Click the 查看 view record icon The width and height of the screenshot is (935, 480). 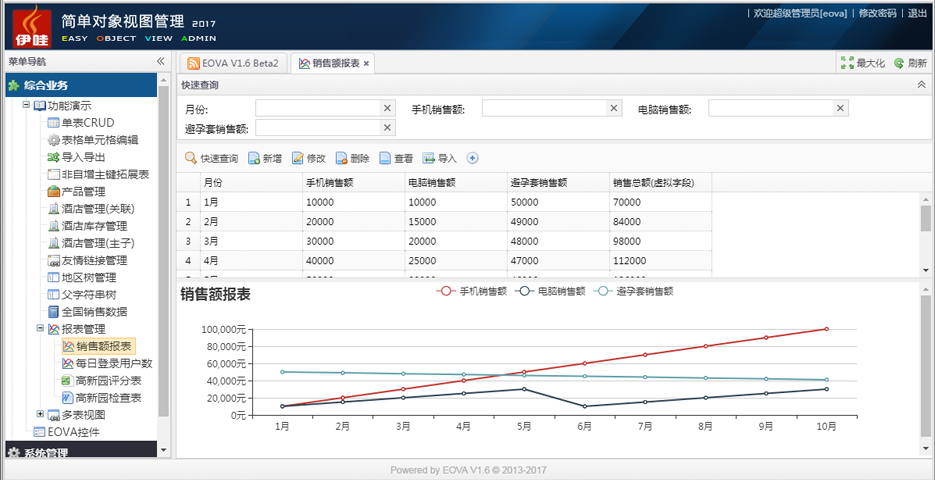pyautogui.click(x=385, y=158)
